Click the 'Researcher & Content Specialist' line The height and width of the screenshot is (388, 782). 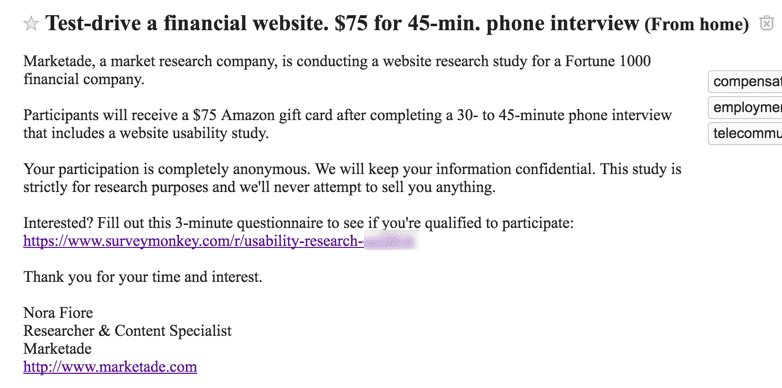[x=128, y=331]
